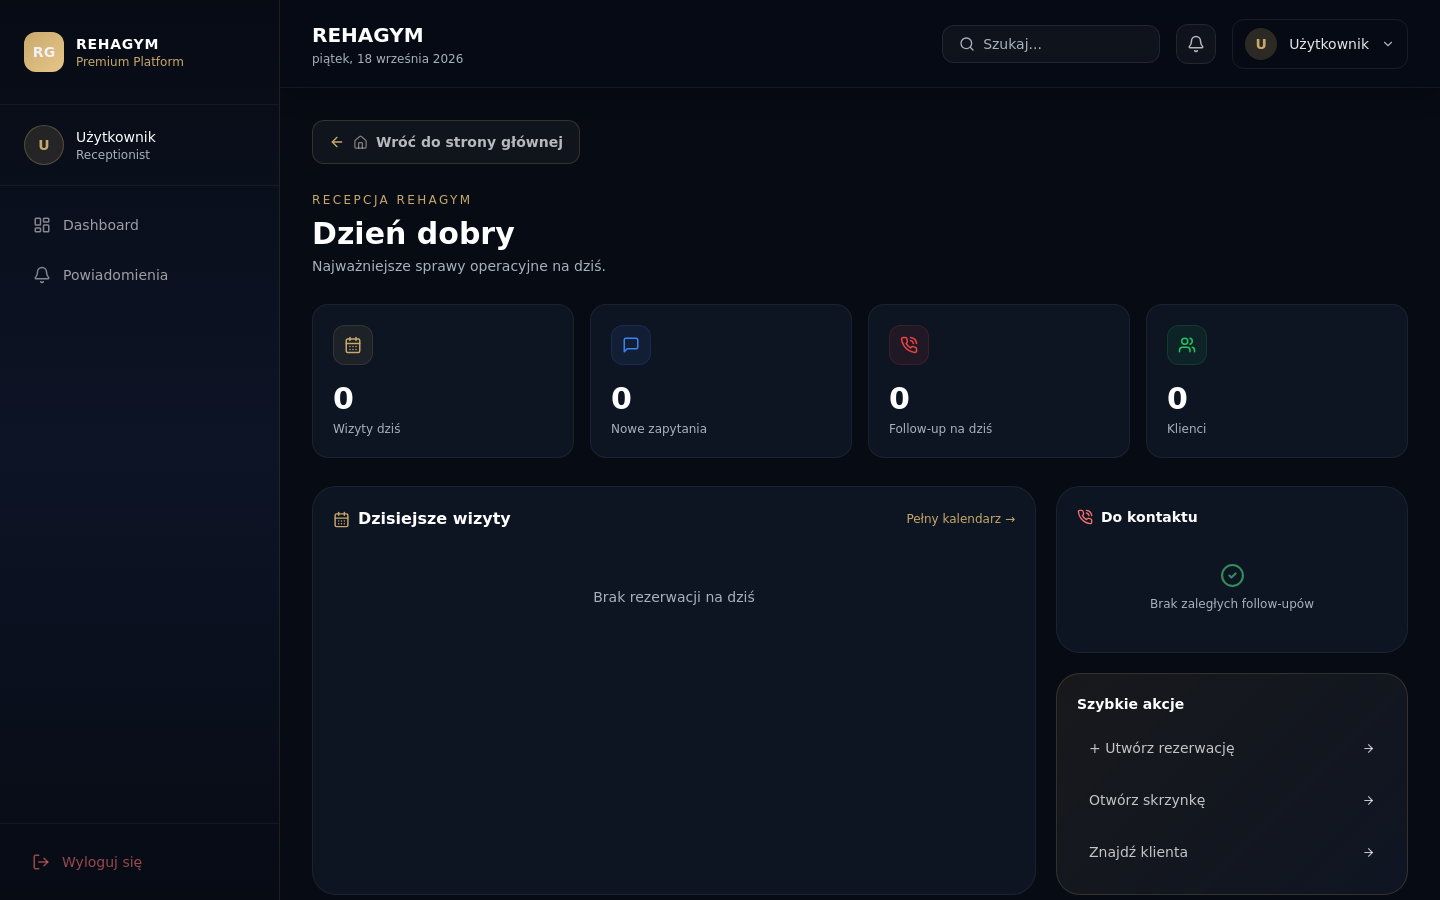The image size is (1440, 900).
Task: Click the Powiadomienia bell icon in sidebar
Action: pos(42,275)
